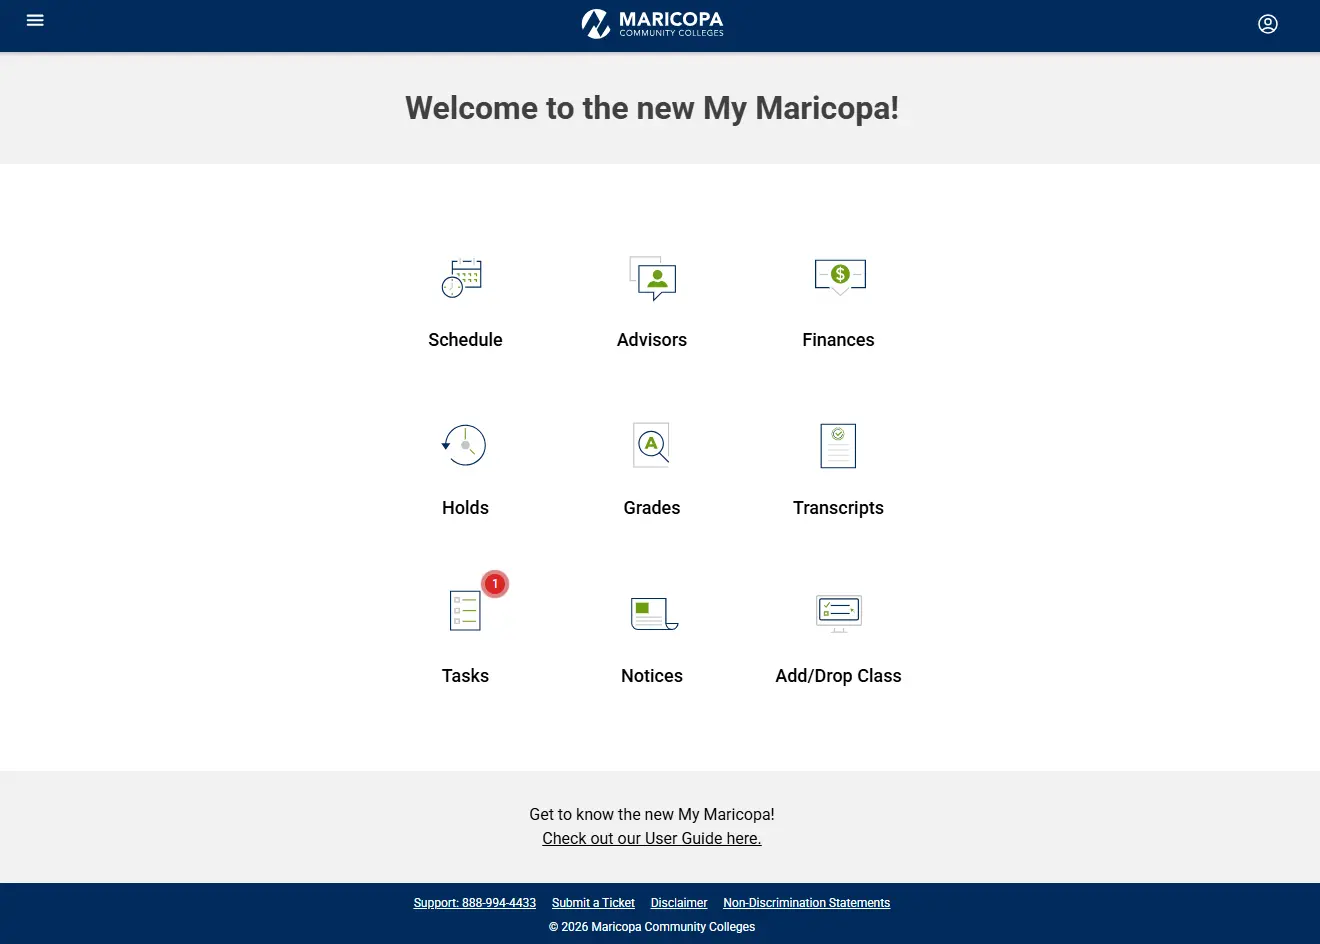The image size is (1320, 944).
Task: Click the Advisors label
Action: click(x=652, y=340)
